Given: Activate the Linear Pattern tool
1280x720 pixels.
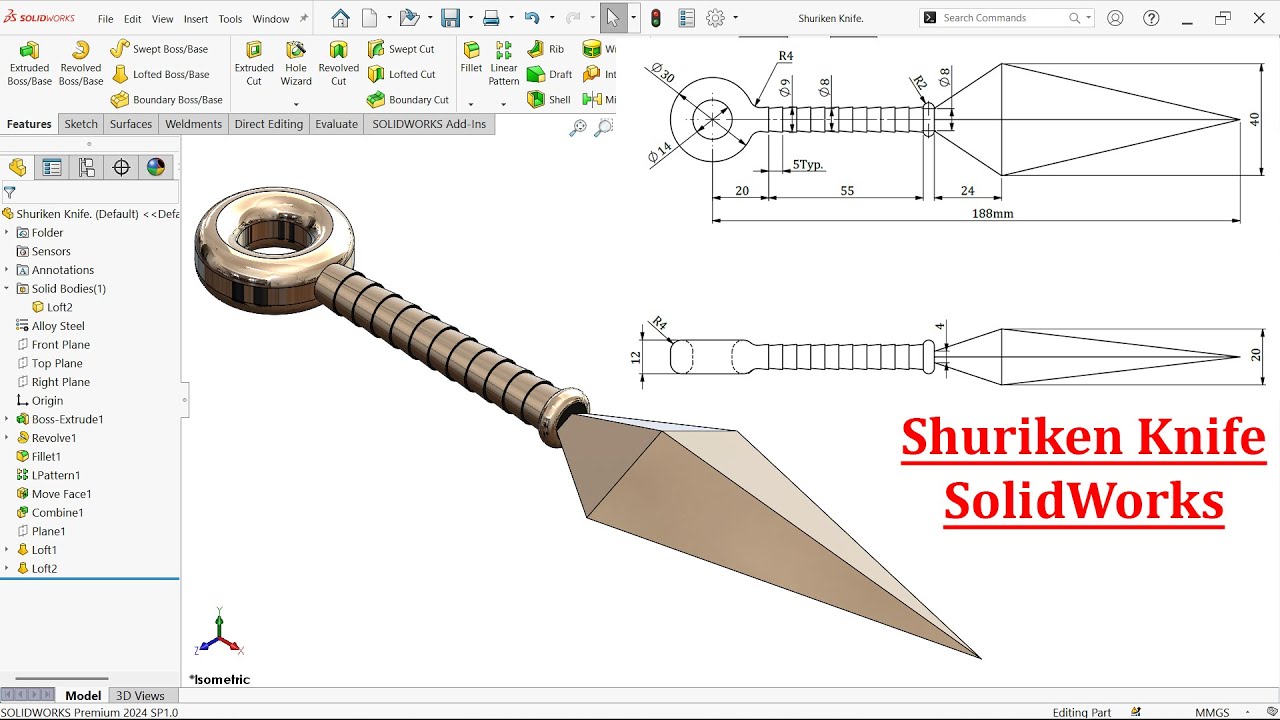Looking at the screenshot, I should (x=504, y=64).
